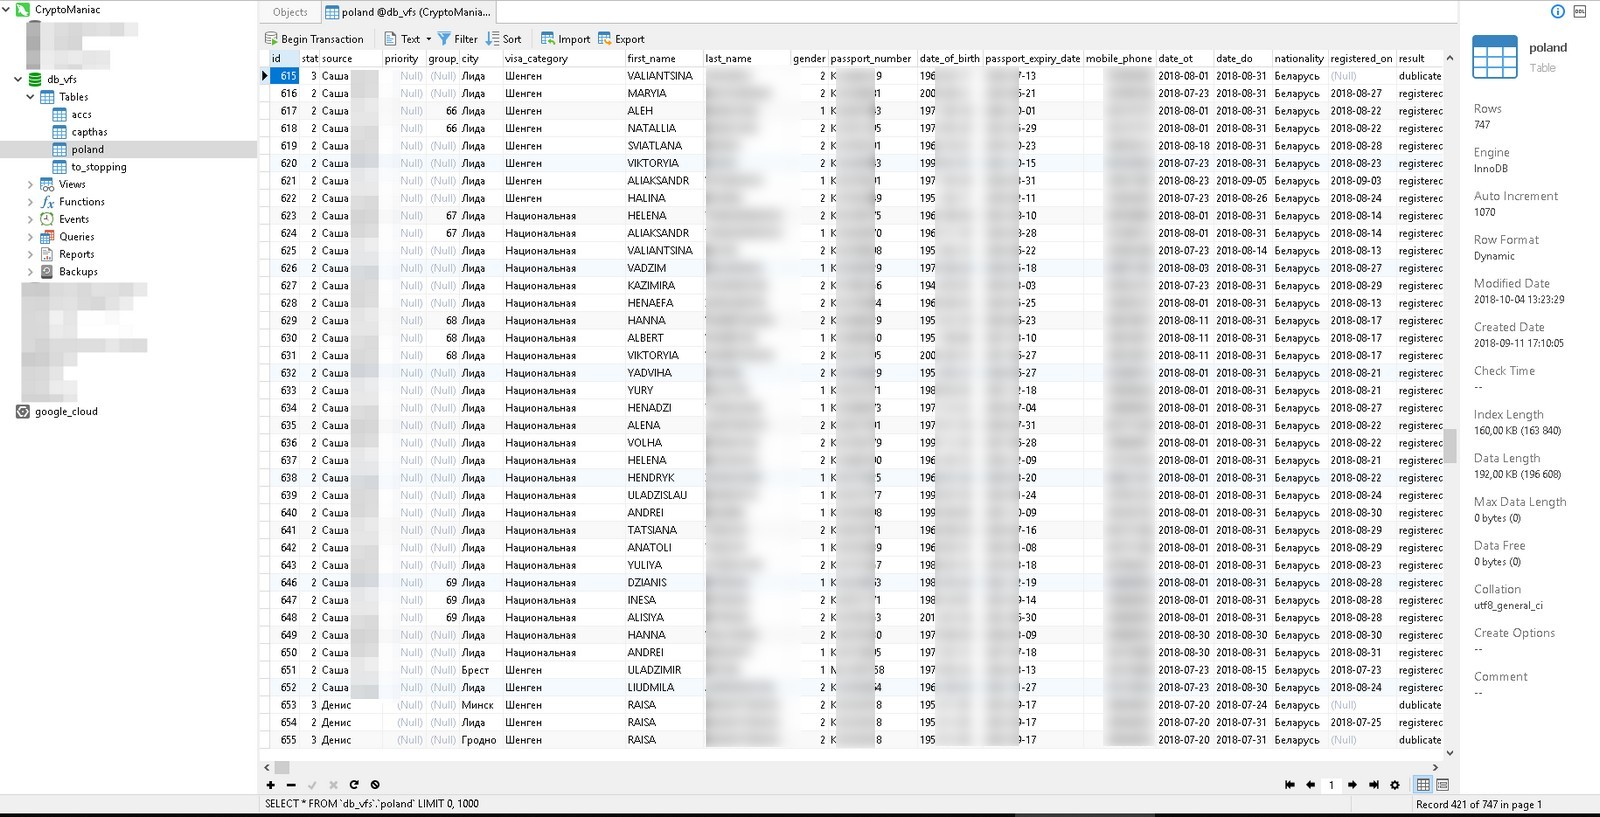Switch to the Objects tab
The height and width of the screenshot is (817, 1600).
(290, 12)
